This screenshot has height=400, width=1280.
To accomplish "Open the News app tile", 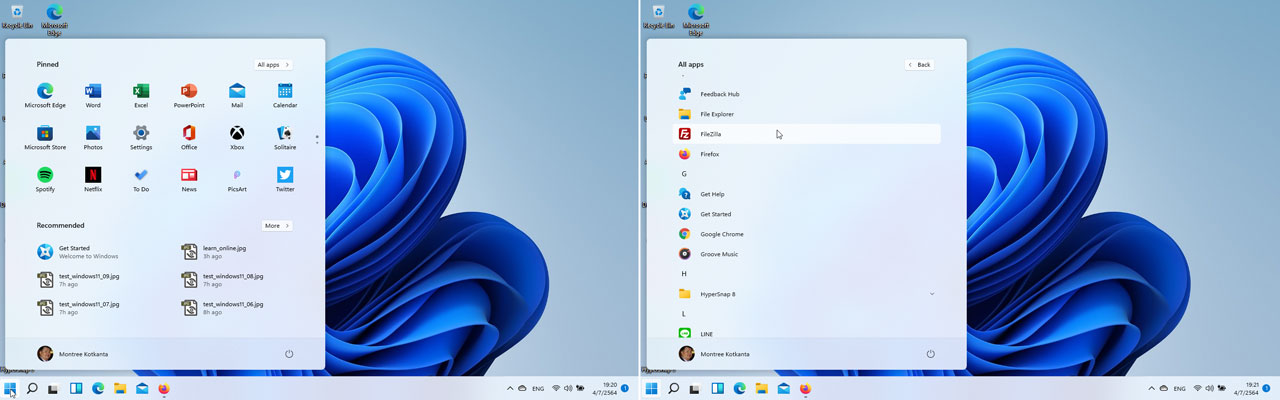I will 189,180.
